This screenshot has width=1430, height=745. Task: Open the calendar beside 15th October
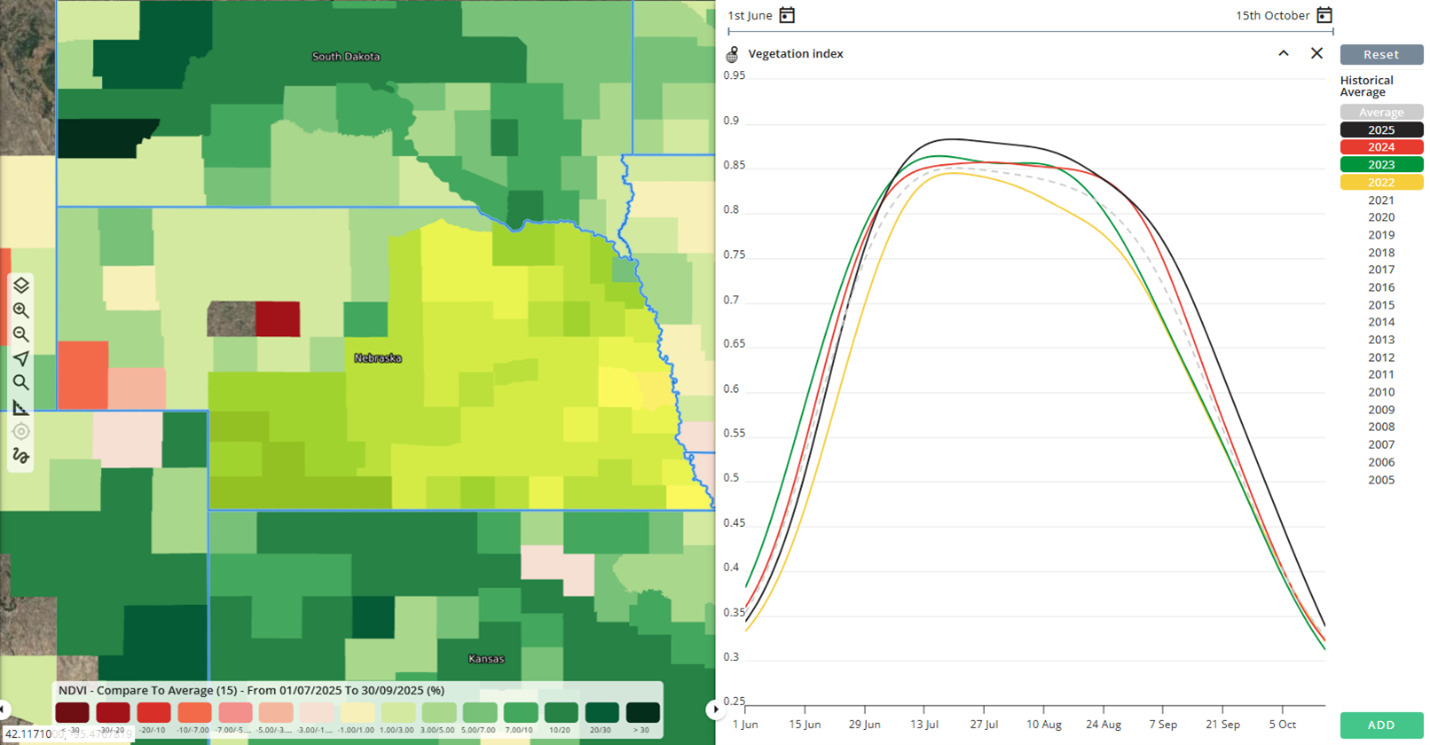[1323, 15]
